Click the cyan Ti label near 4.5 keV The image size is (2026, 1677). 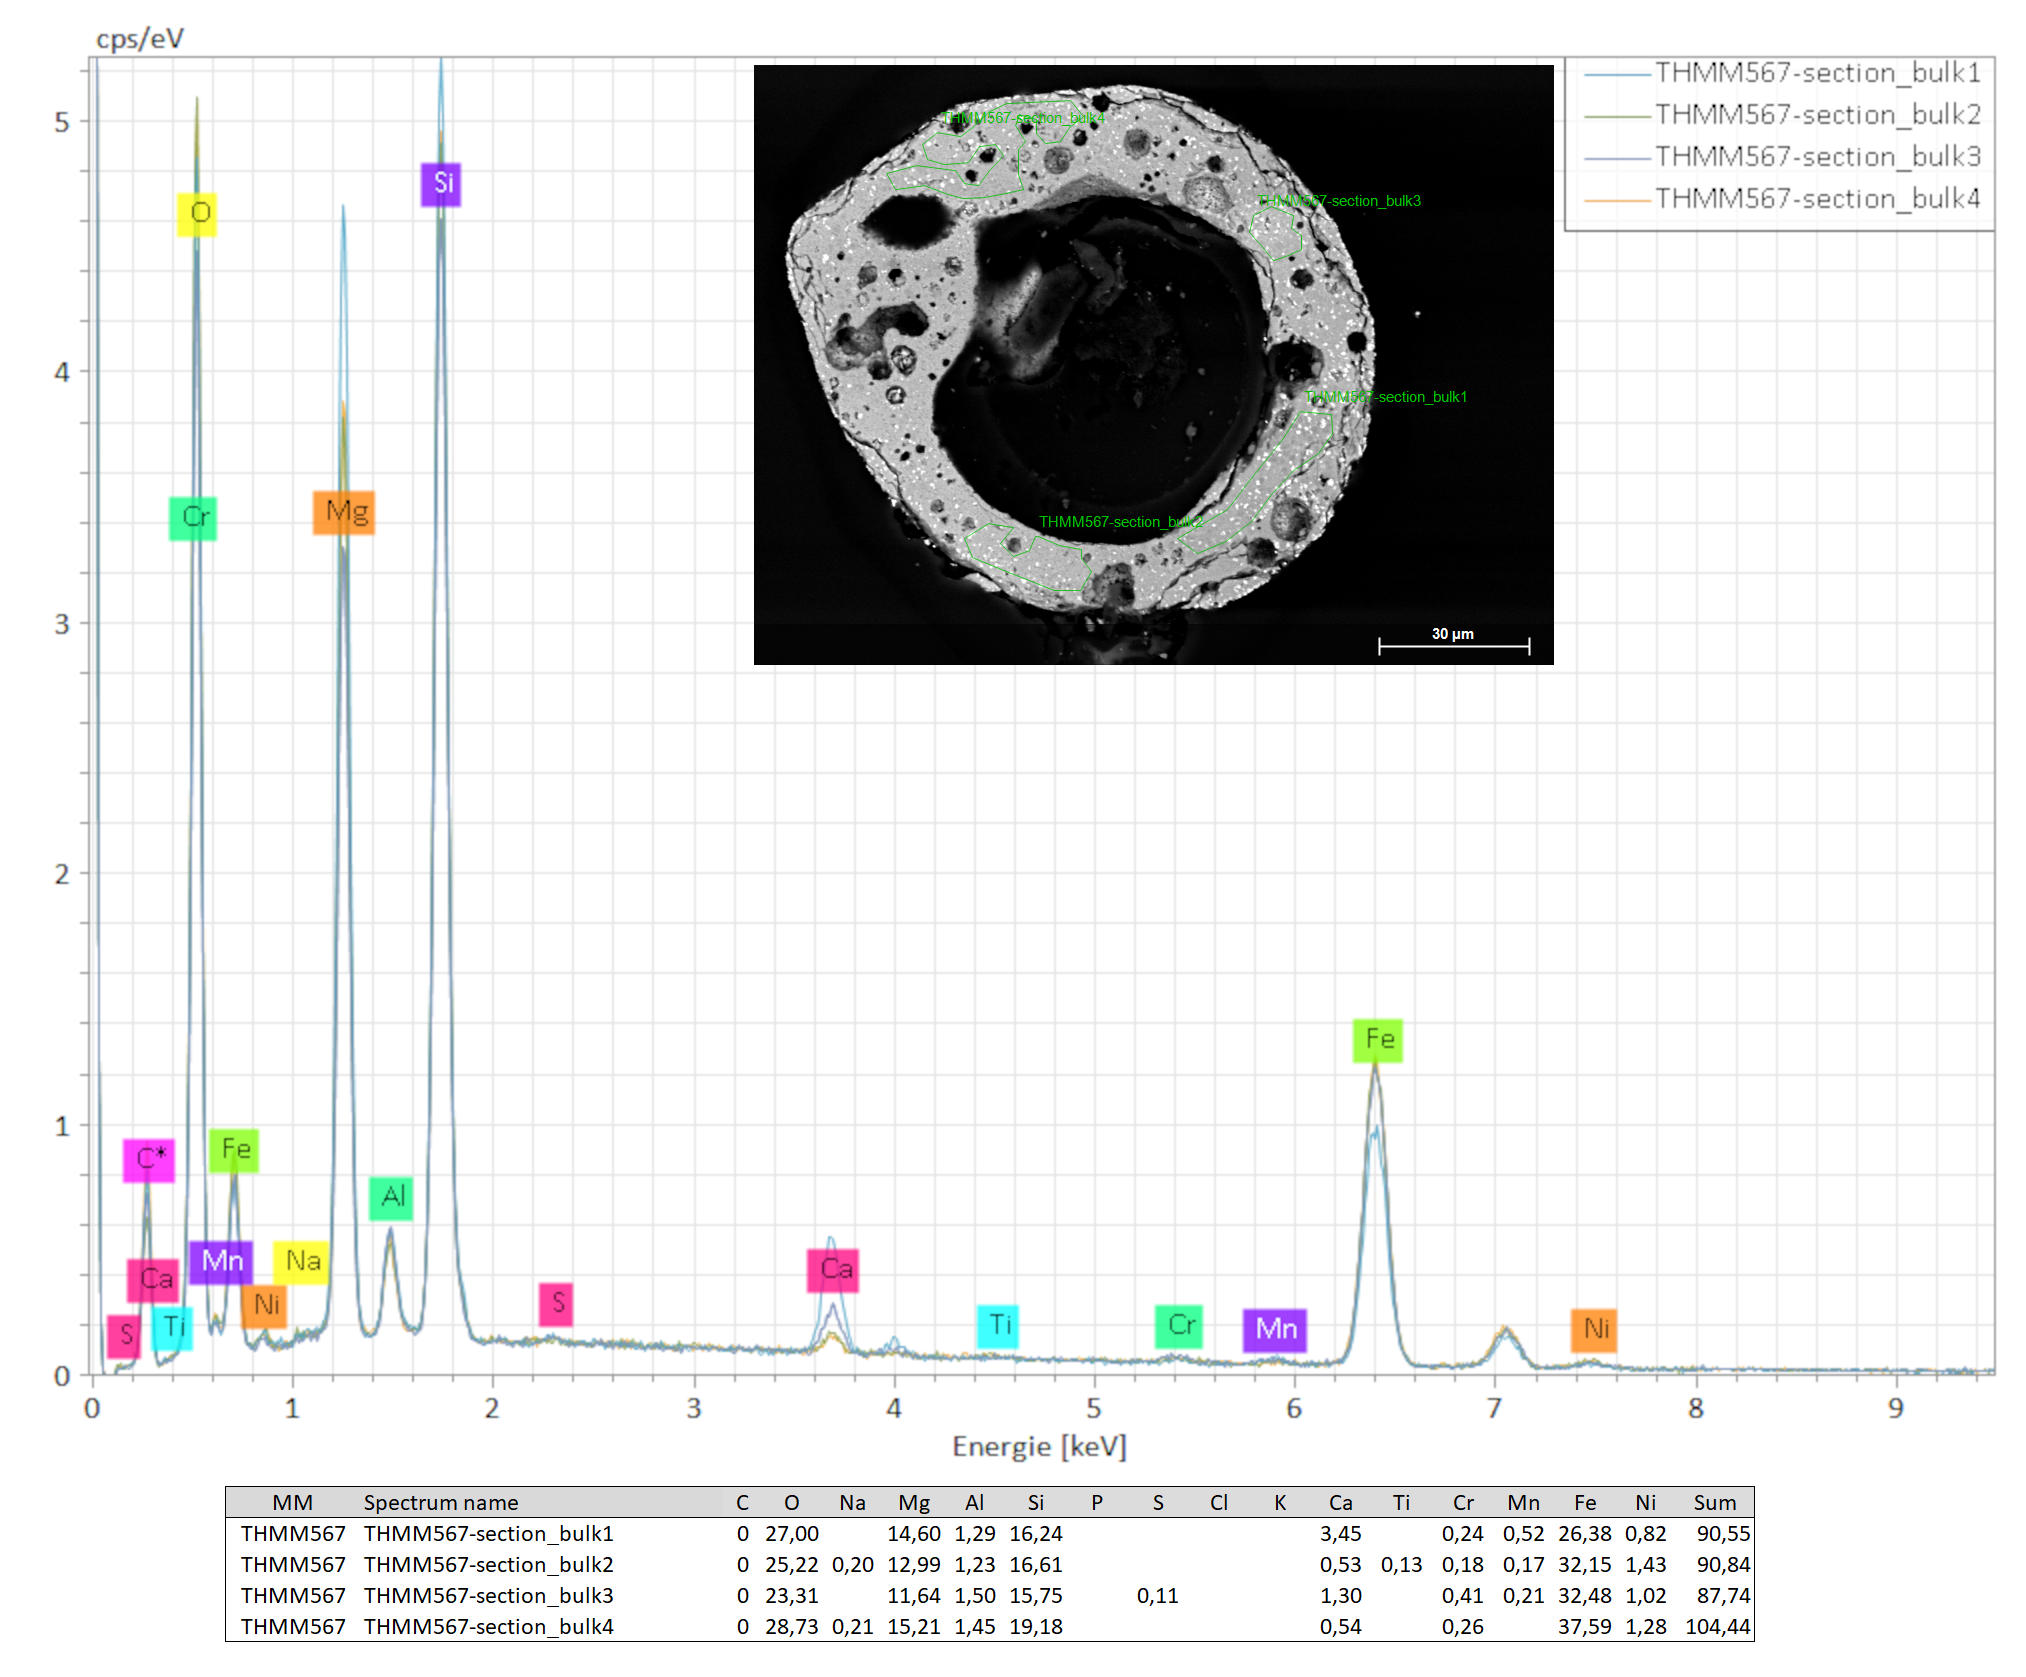click(998, 1326)
